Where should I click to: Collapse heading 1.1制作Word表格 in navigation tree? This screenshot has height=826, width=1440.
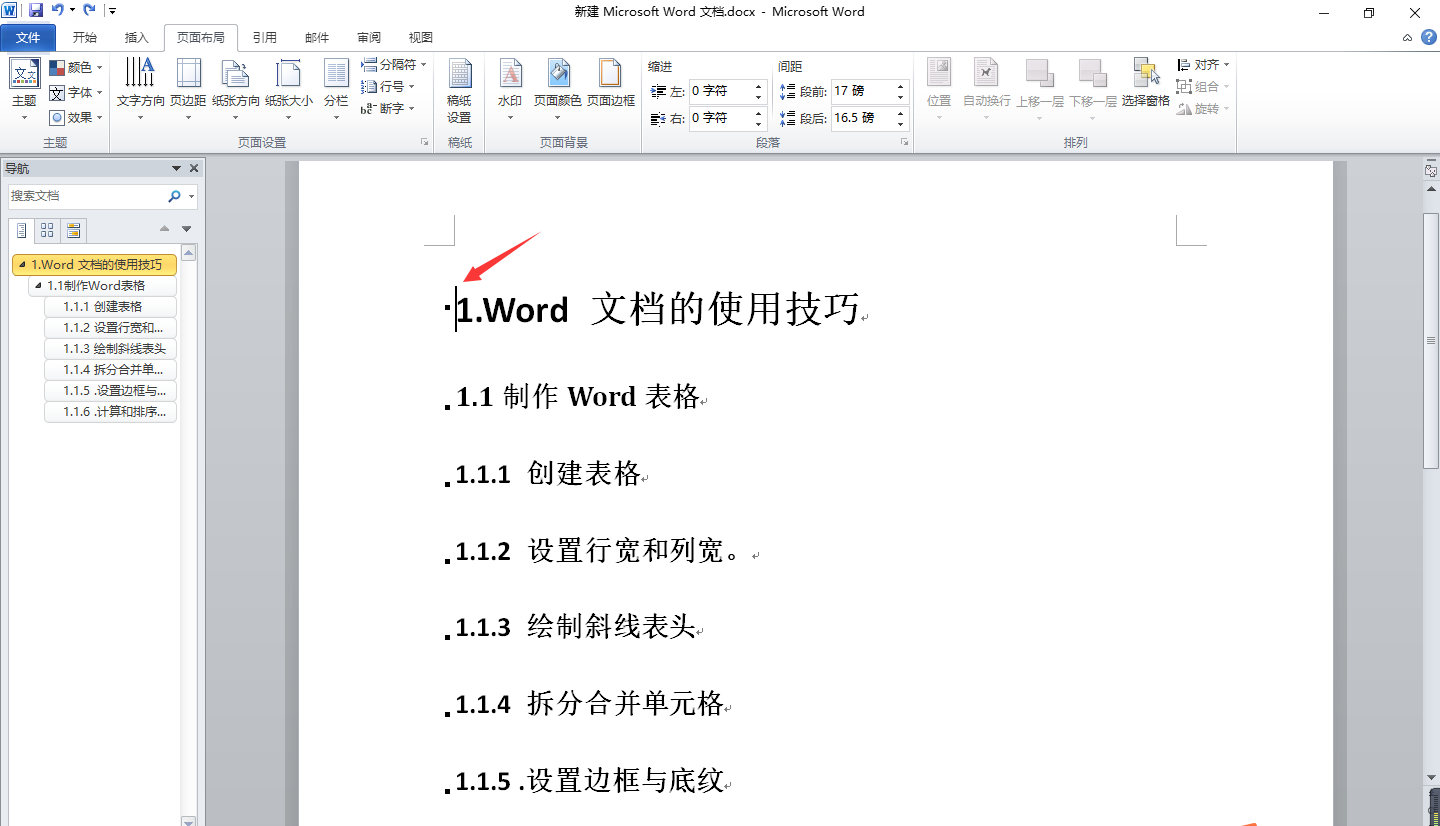(x=38, y=286)
